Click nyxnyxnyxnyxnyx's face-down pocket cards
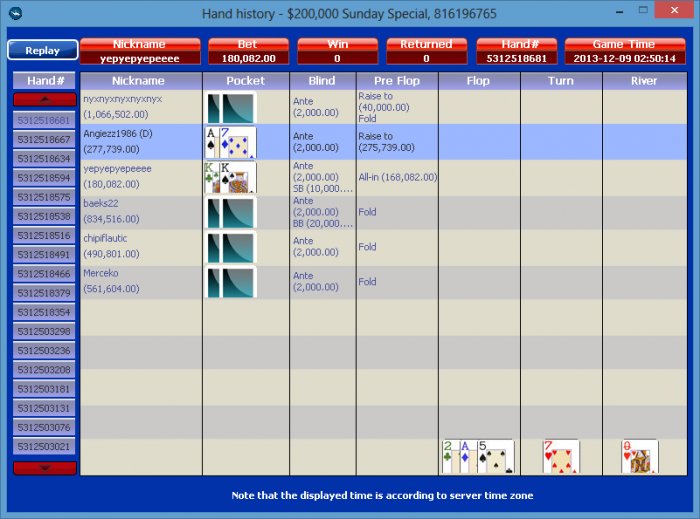The height and width of the screenshot is (519, 700). pyautogui.click(x=231, y=108)
